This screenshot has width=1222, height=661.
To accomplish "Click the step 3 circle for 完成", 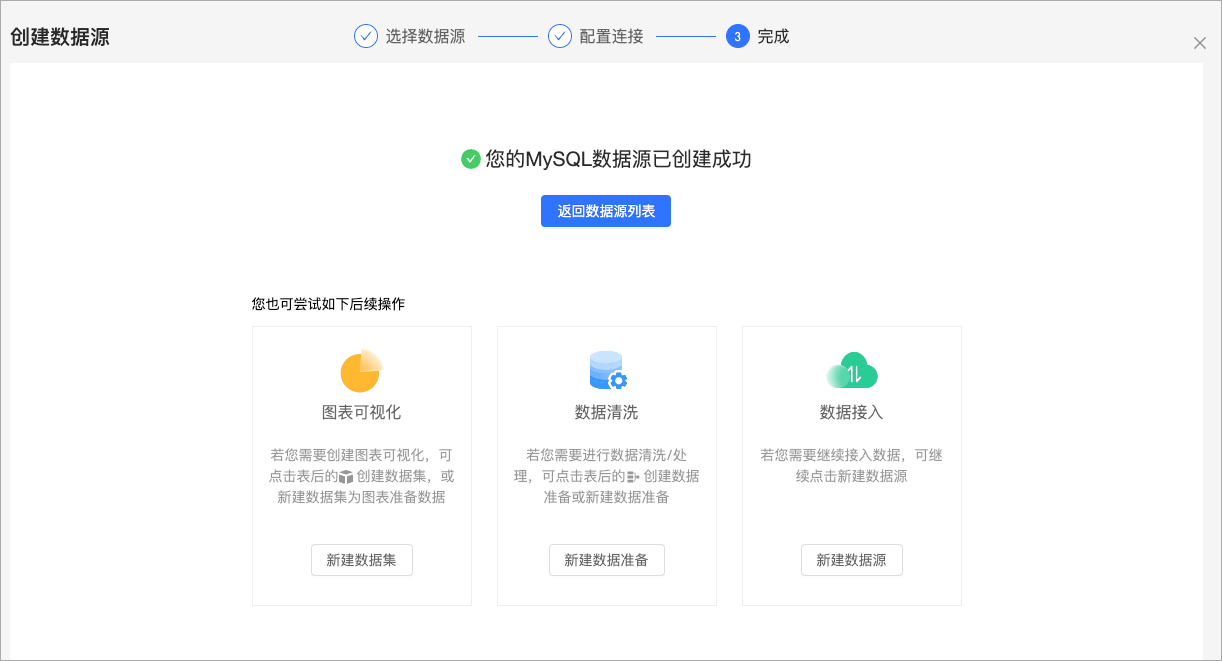I will tap(738, 36).
